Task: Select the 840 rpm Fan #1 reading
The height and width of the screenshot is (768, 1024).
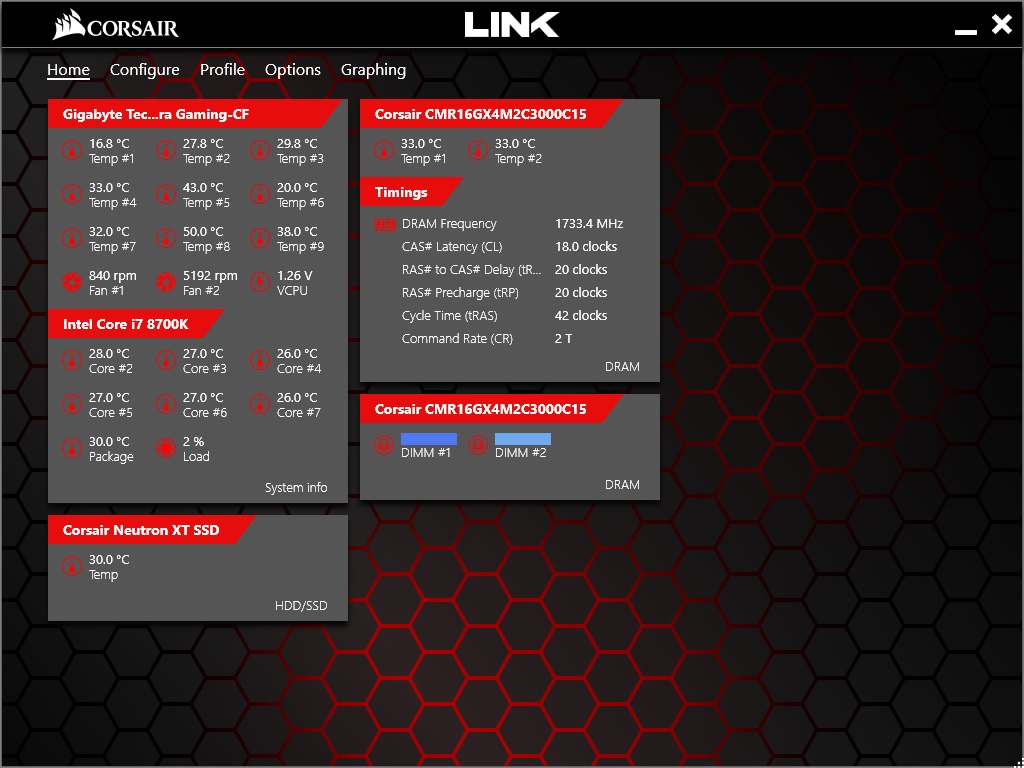Action: click(113, 276)
